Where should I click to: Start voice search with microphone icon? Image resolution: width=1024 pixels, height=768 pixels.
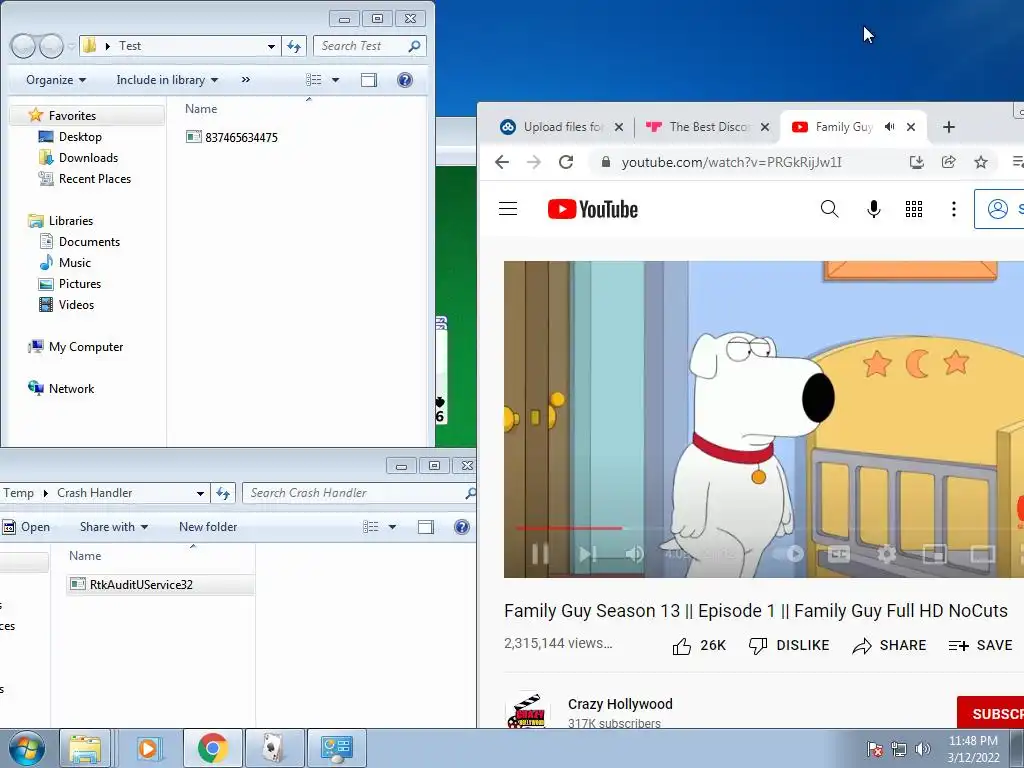873,209
